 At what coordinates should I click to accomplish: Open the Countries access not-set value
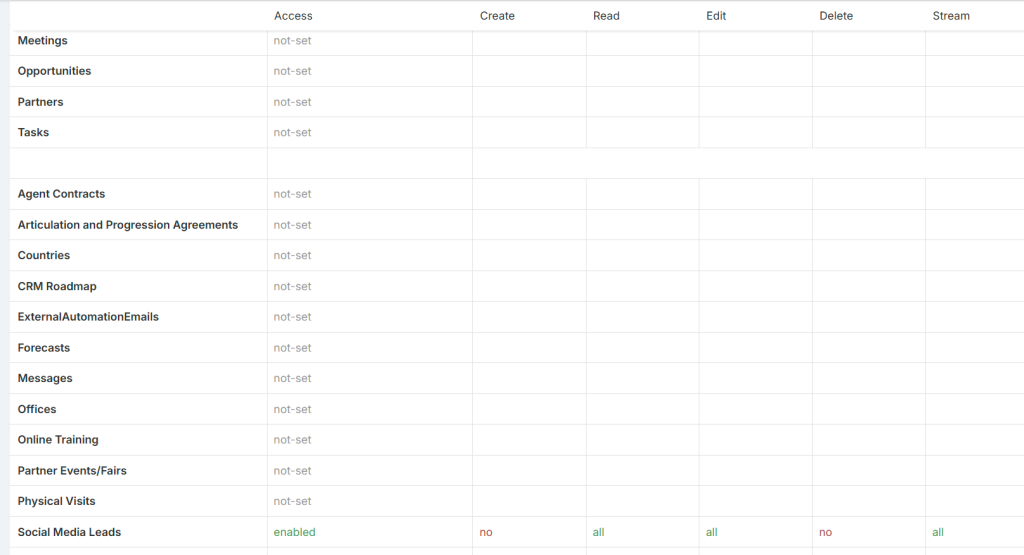pyautogui.click(x=292, y=255)
